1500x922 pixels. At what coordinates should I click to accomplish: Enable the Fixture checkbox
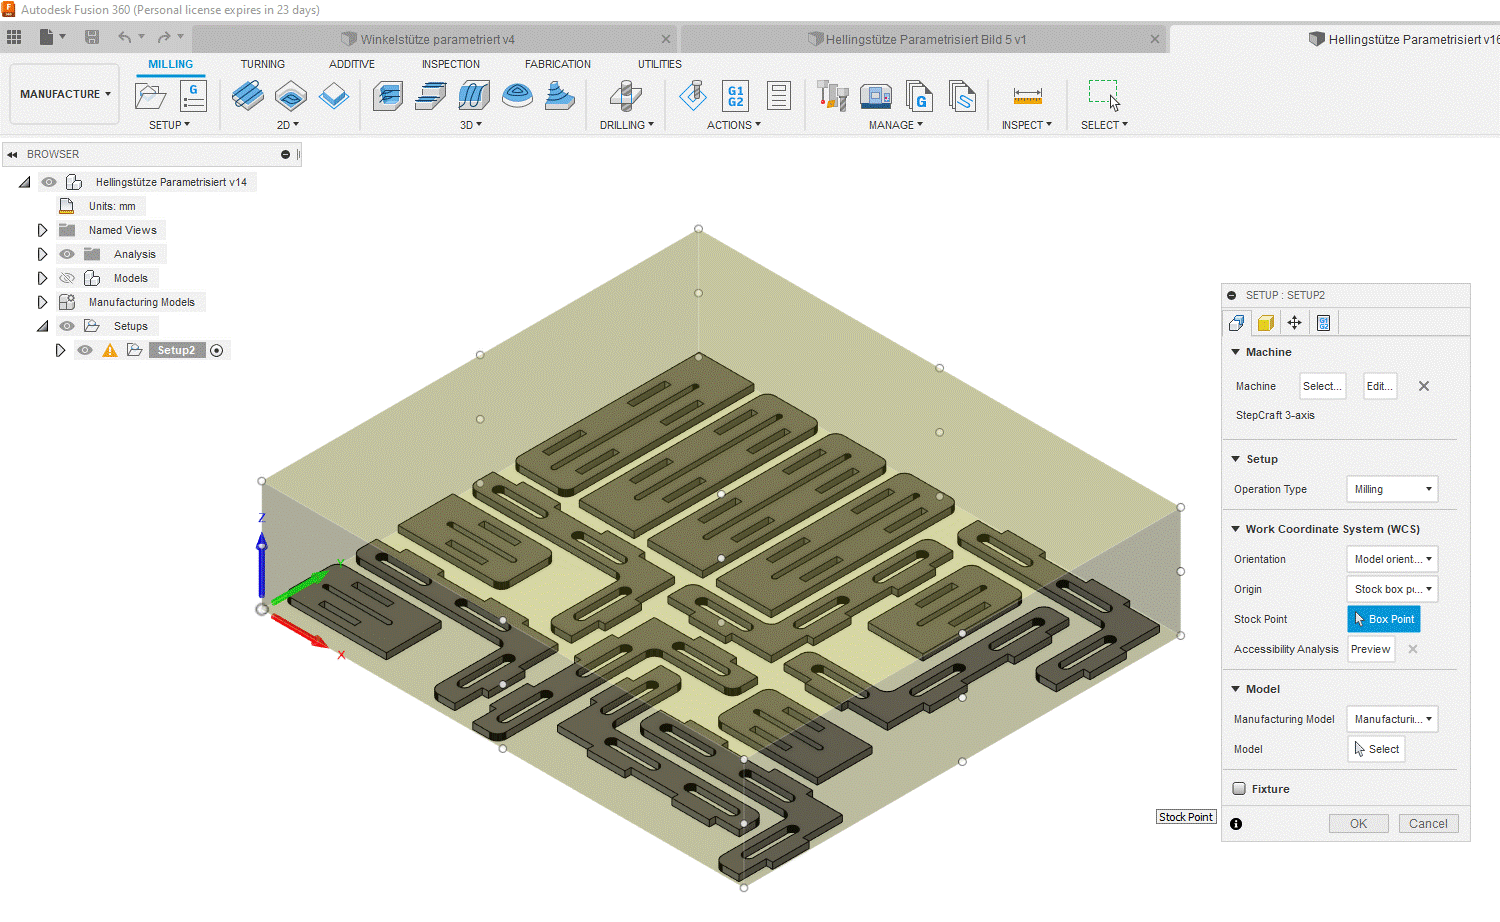(1239, 789)
